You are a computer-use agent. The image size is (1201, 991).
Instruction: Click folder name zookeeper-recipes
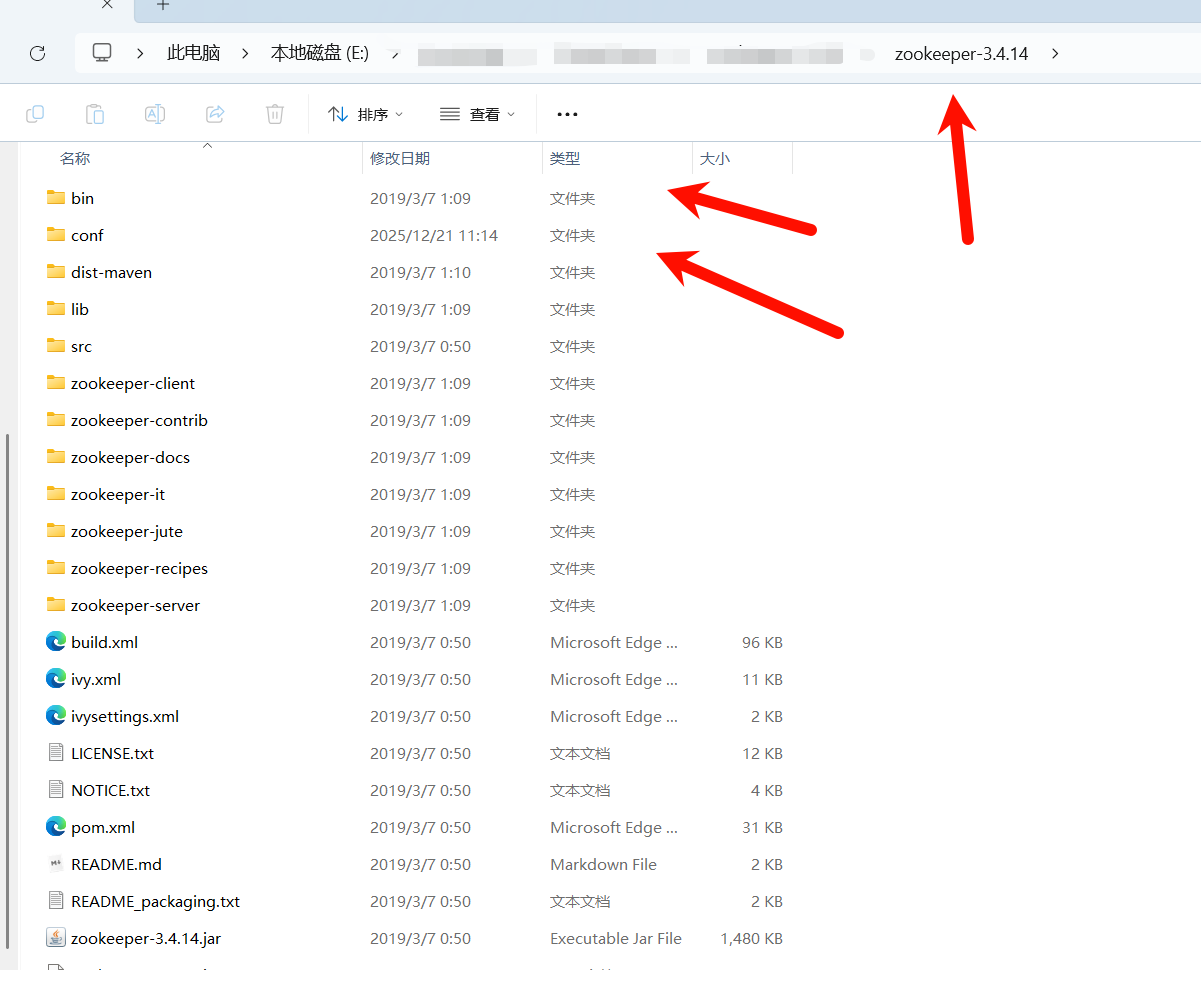(139, 568)
